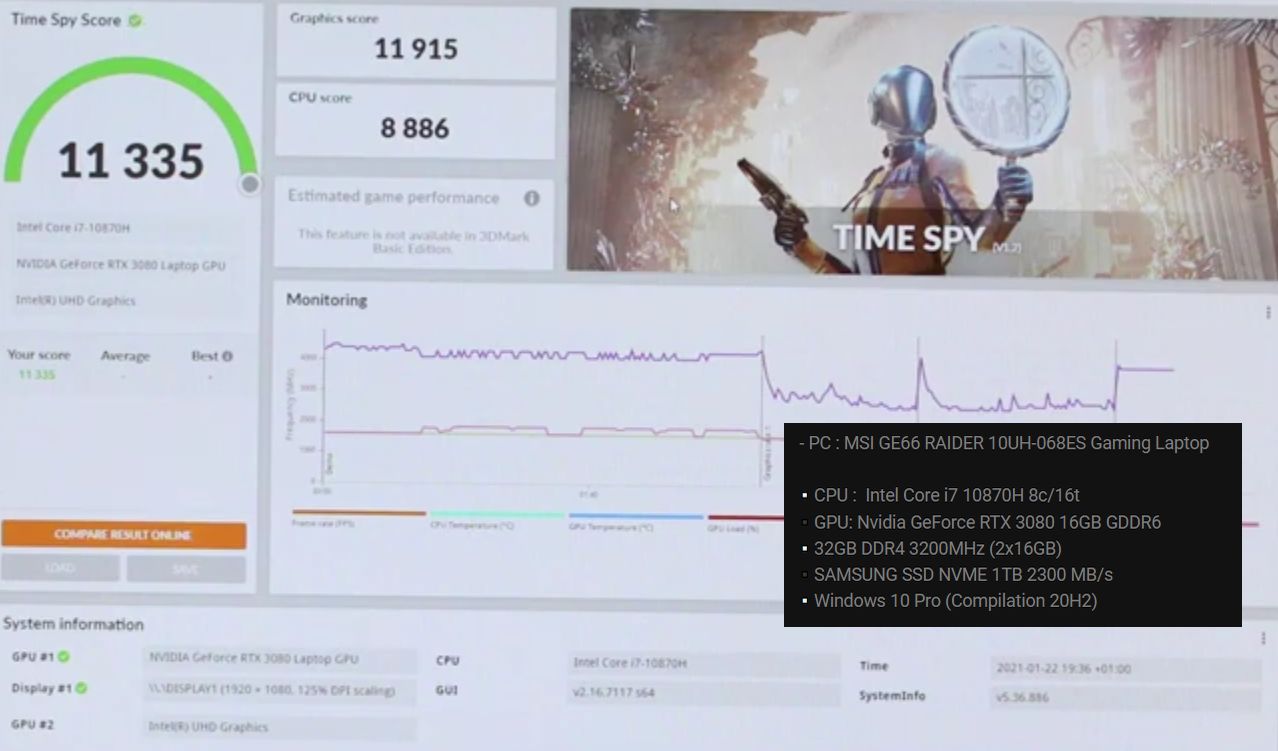Viewport: 1278px width, 751px height.
Task: Click the Display #1 field \\.\DISPLAY1 value
Action: (x=280, y=691)
